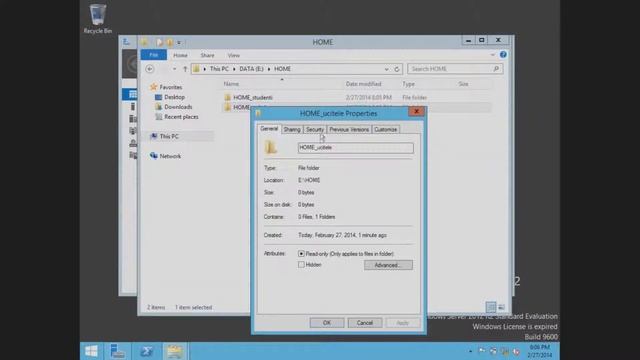
Task: Select Desktop under Favorites
Action: point(174,97)
